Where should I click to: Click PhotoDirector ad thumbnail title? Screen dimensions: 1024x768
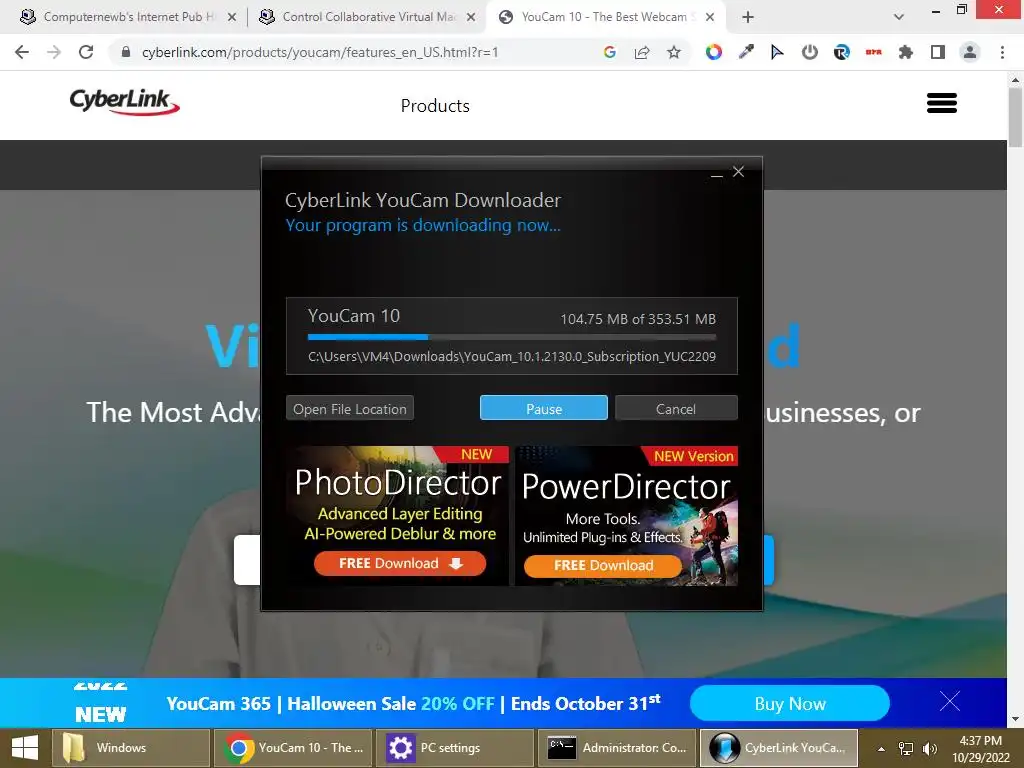point(398,483)
